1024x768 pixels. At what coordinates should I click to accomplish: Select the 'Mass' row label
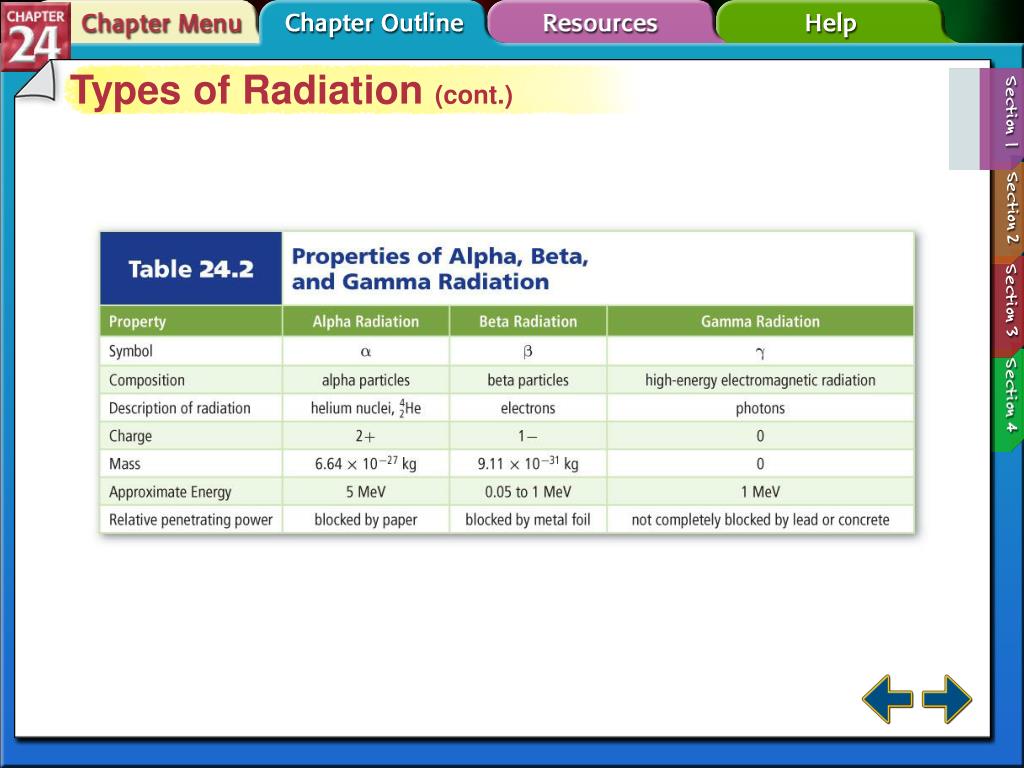[x=124, y=464]
